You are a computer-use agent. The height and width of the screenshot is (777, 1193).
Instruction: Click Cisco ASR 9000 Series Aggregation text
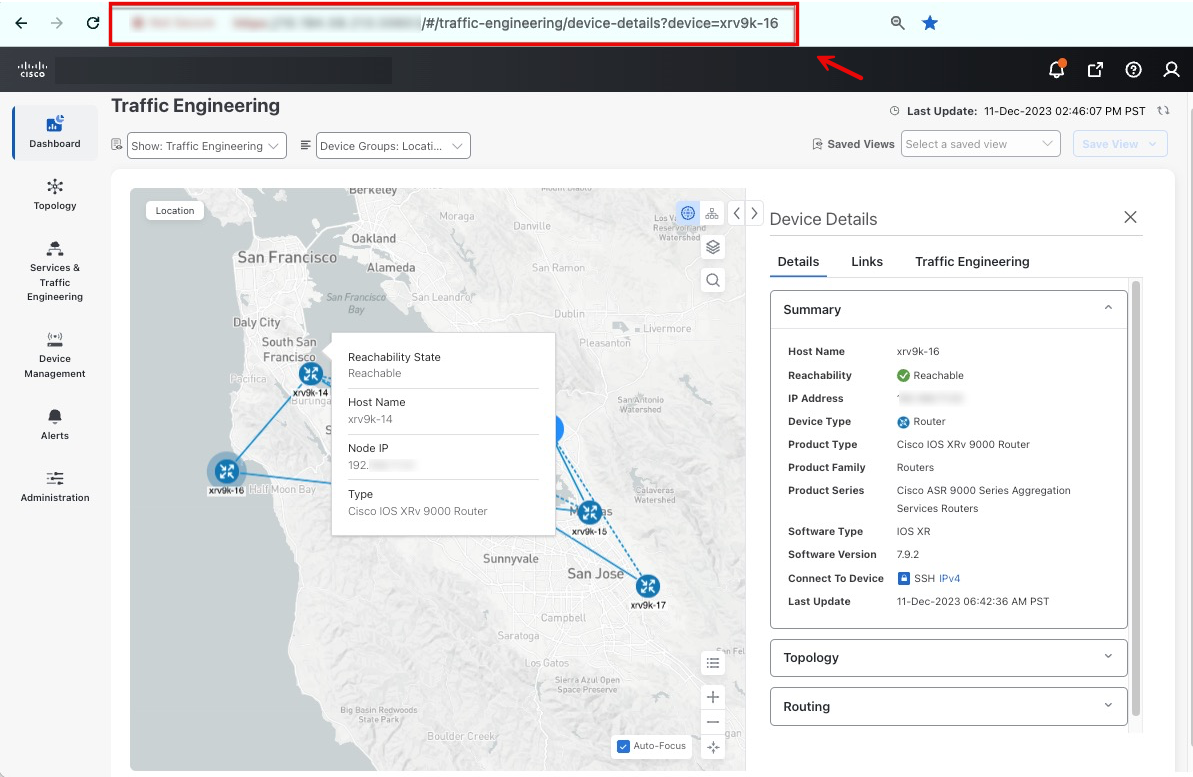[983, 491]
